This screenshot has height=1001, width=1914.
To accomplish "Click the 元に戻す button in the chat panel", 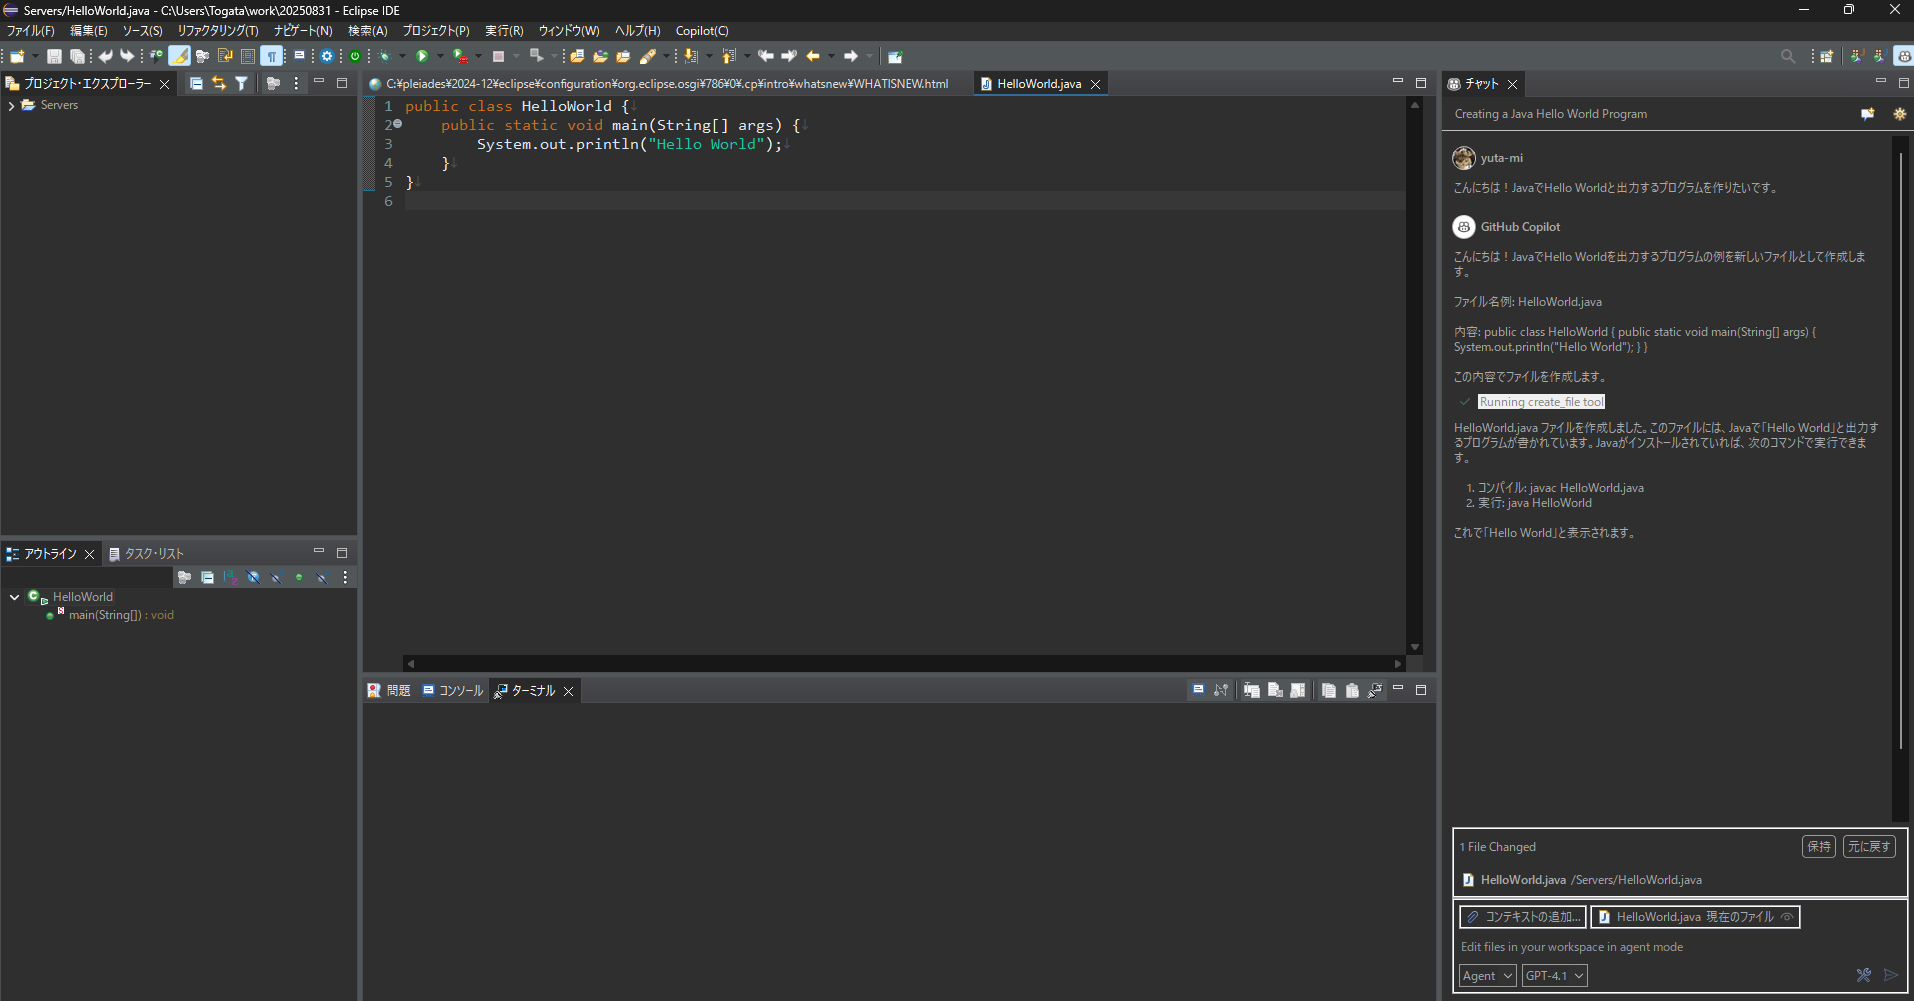I will (x=1870, y=846).
